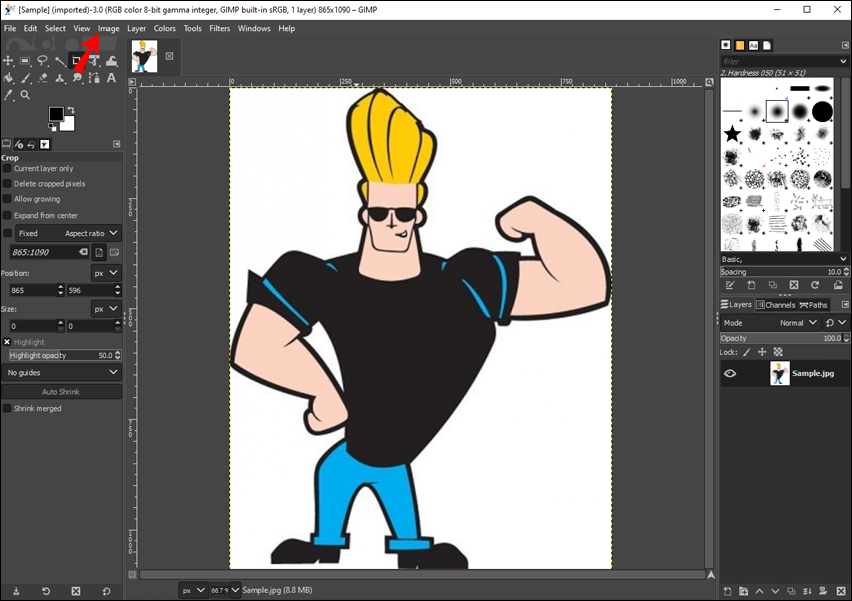This screenshot has width=852, height=601.
Task: Switch to the Channels tab
Action: [775, 305]
